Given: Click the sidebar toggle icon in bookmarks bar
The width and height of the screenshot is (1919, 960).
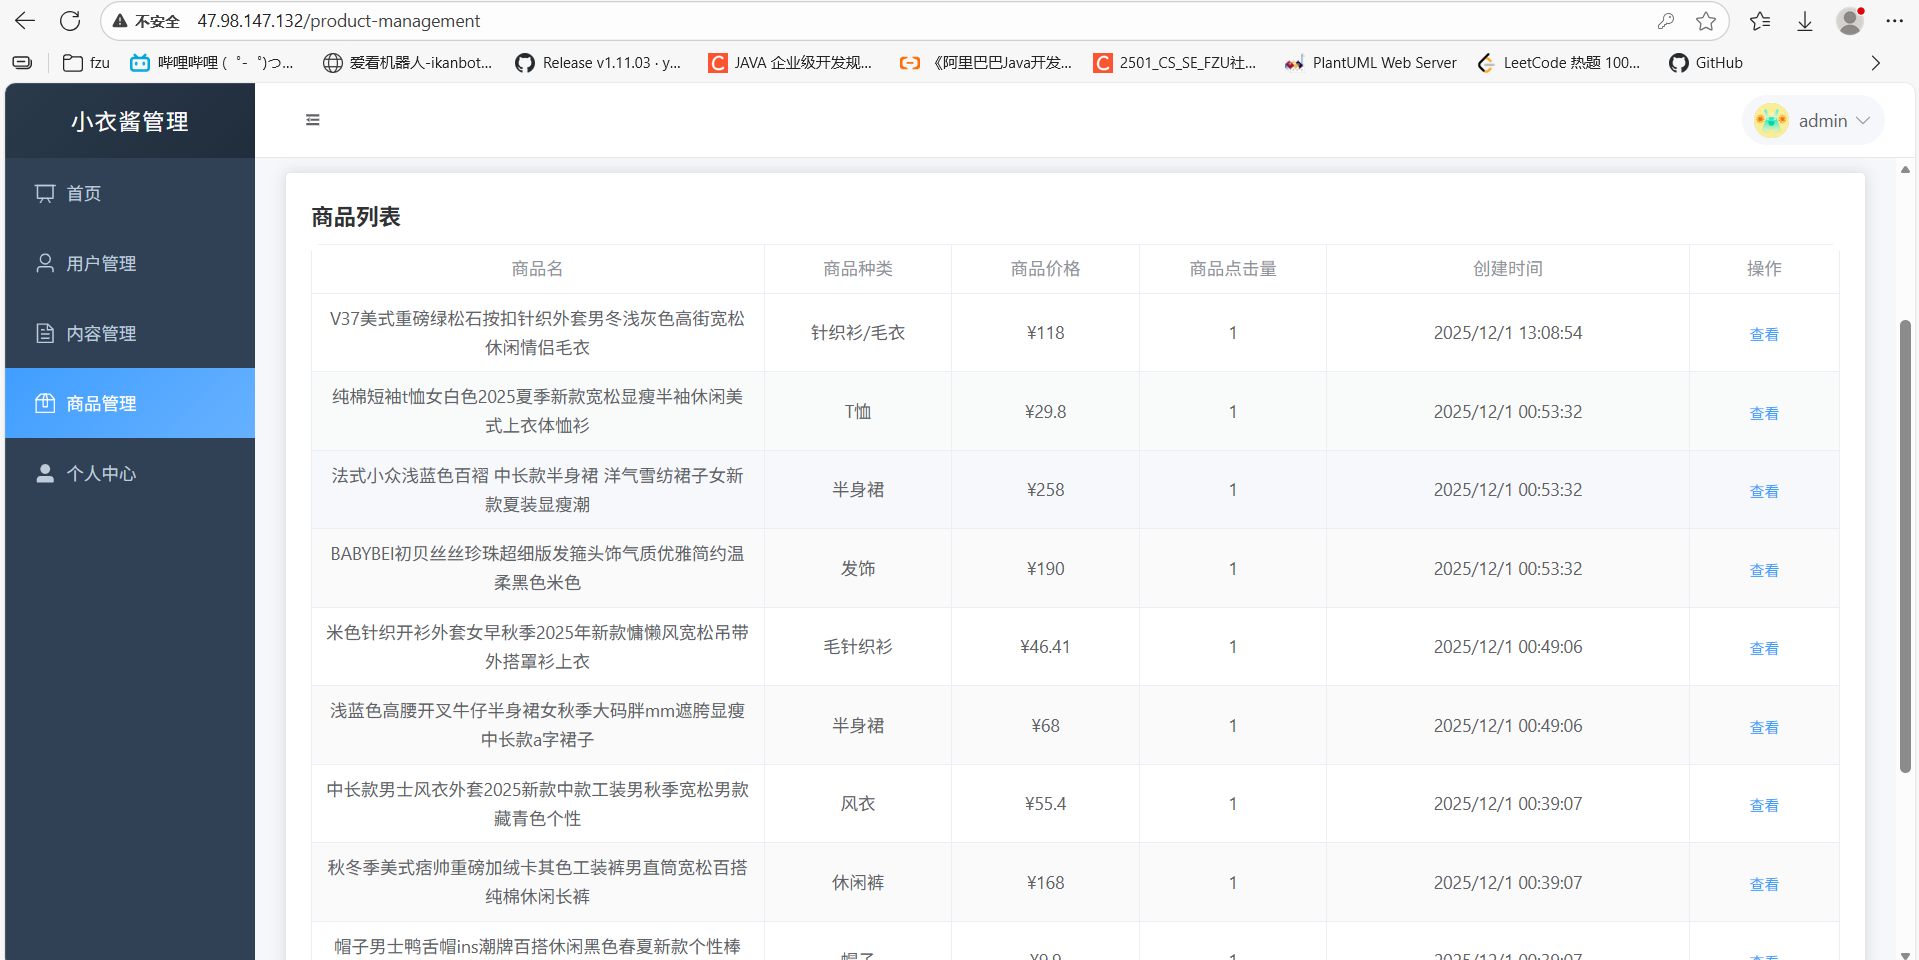Looking at the screenshot, I should [x=22, y=63].
